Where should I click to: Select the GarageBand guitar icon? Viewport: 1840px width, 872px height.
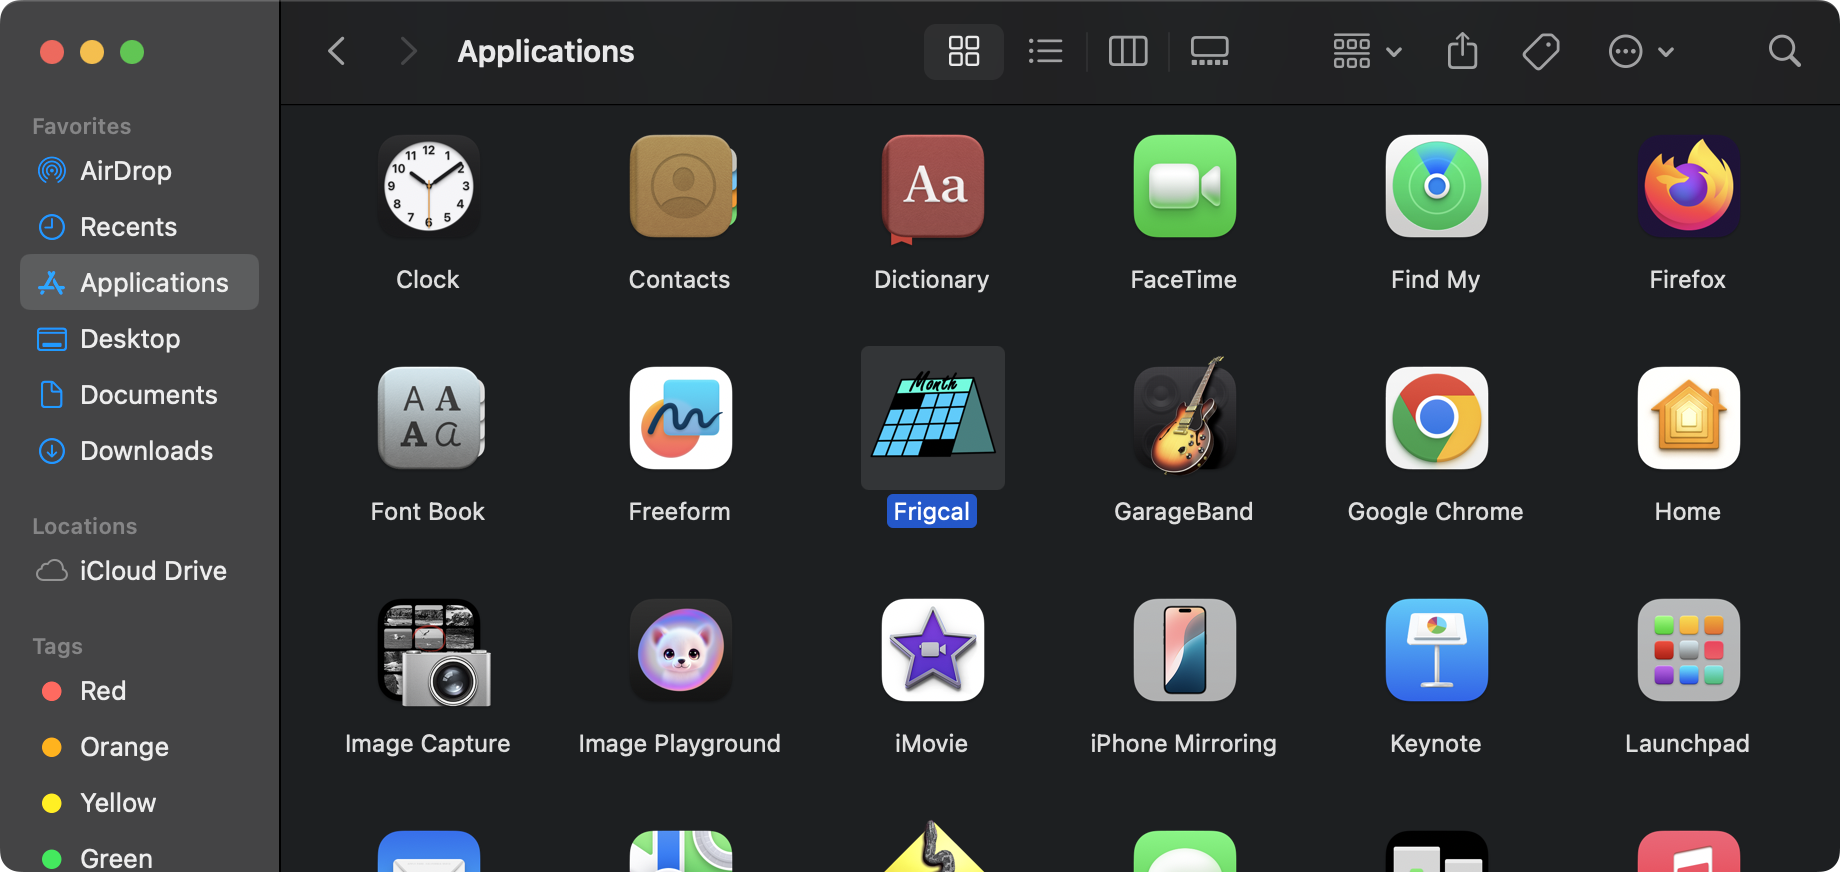pyautogui.click(x=1185, y=416)
